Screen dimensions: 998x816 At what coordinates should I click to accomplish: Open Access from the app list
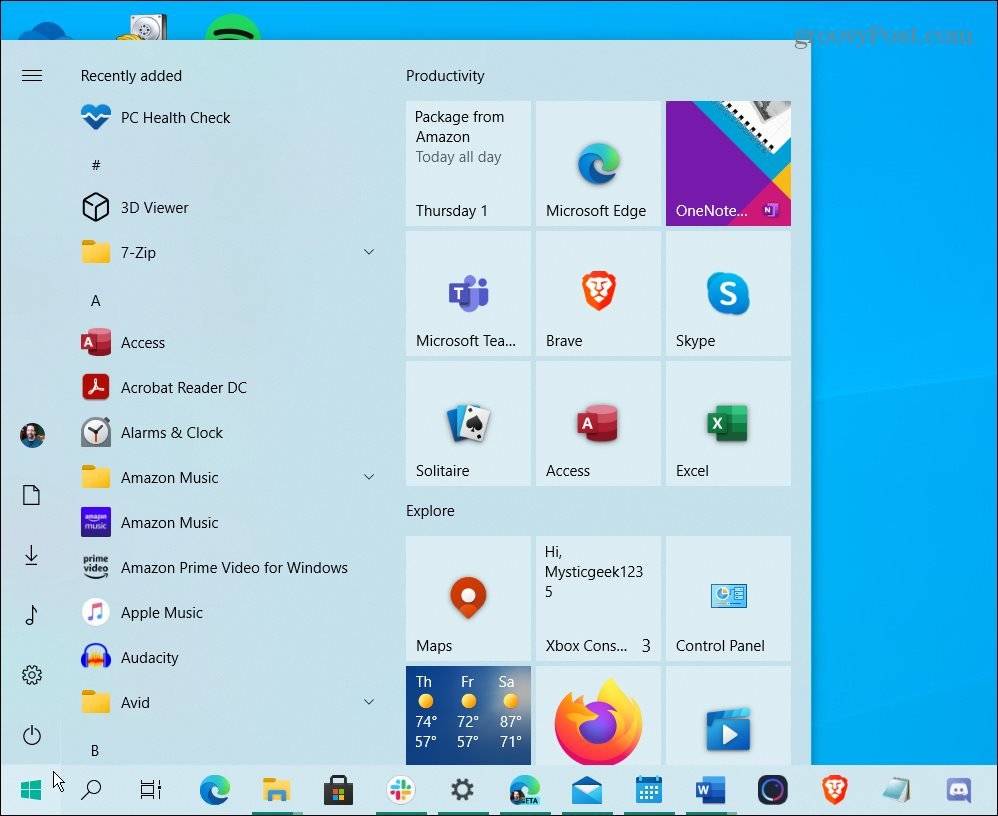point(229,342)
